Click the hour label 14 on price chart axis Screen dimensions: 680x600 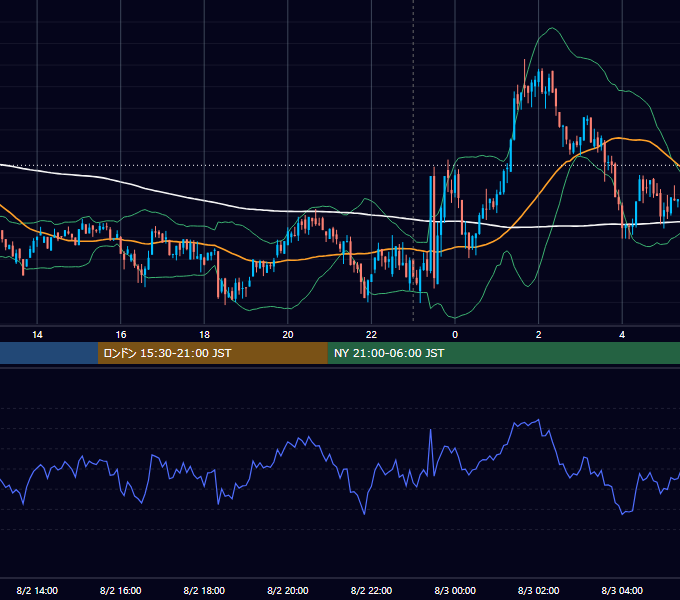37,335
